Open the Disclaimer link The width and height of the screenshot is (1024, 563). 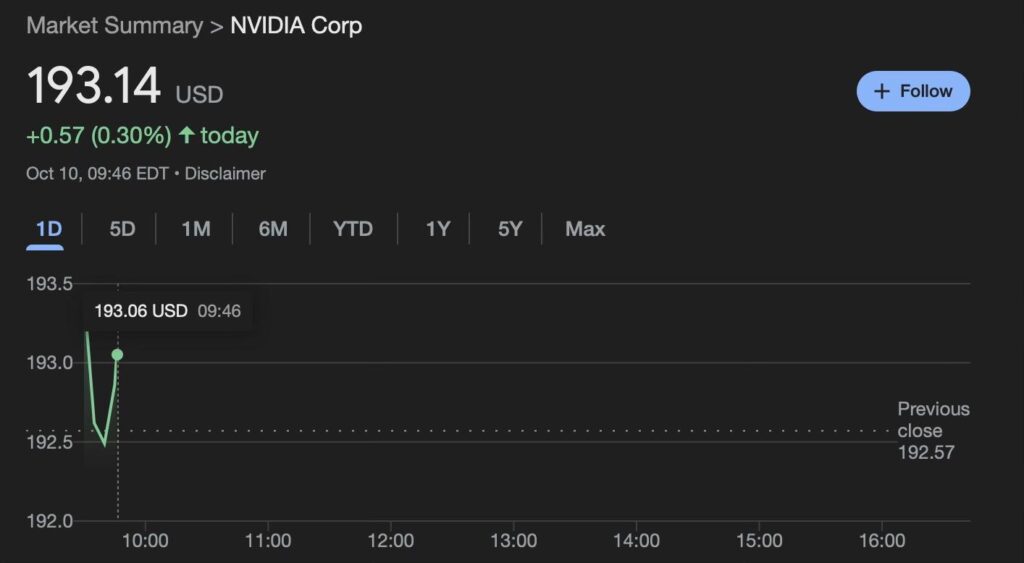225,174
